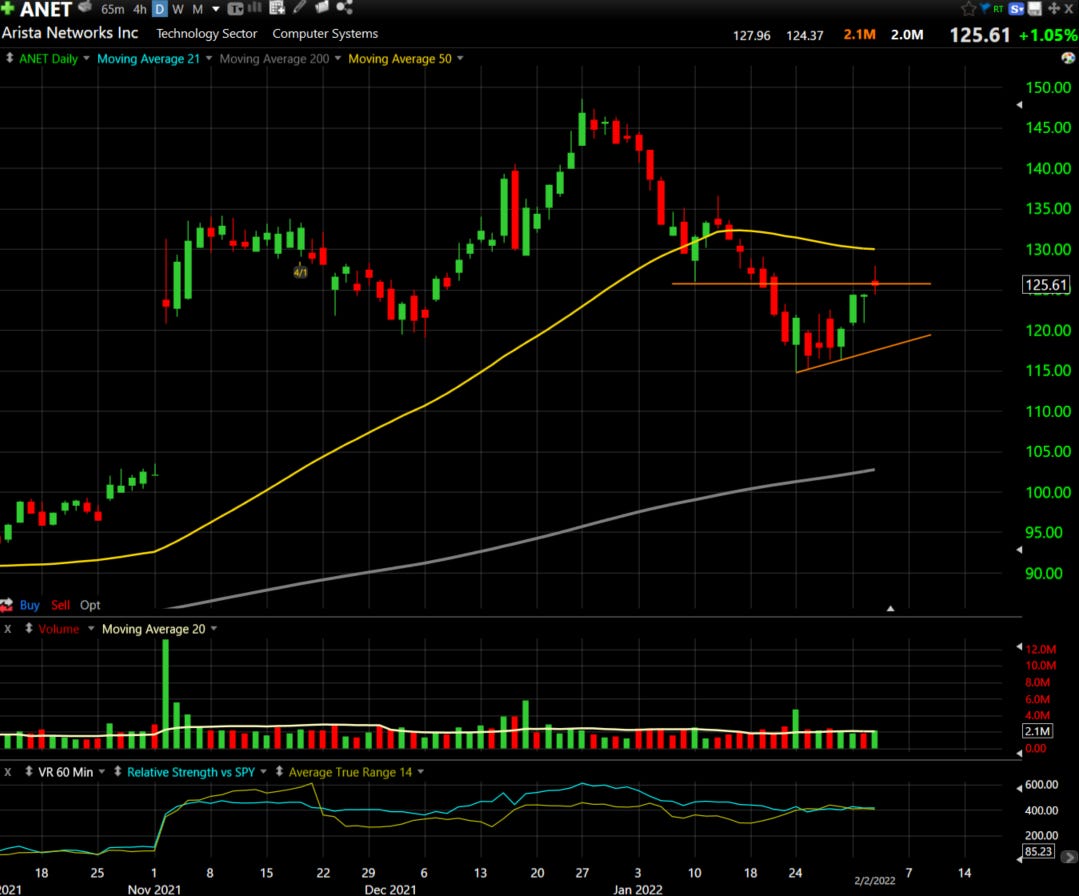
Task: Switch to the 65m timeframe
Action: pos(112,9)
